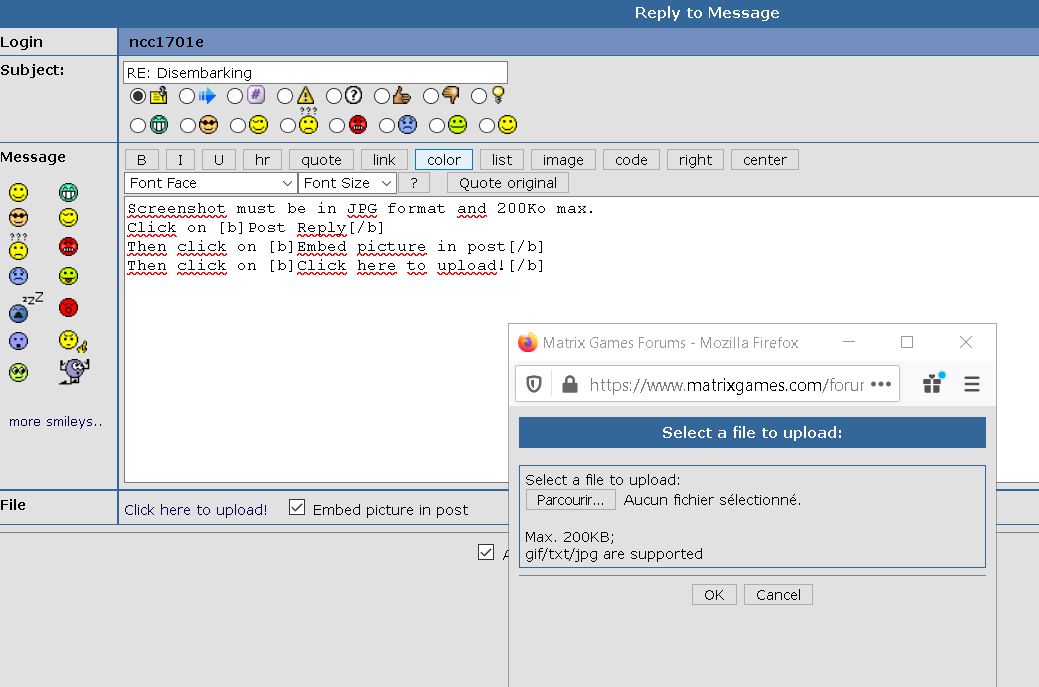Open the Font Size dropdown
The image size is (1039, 687).
pyautogui.click(x=347, y=183)
